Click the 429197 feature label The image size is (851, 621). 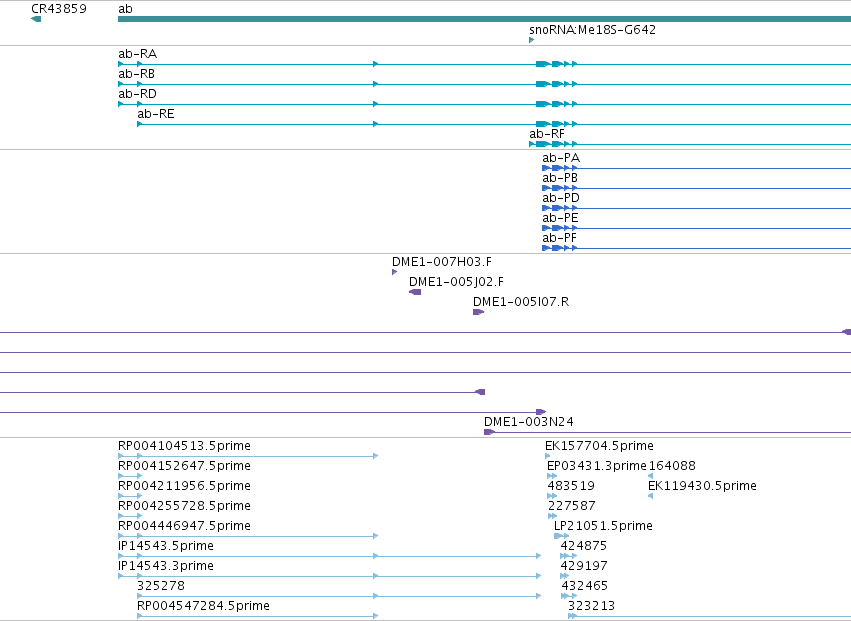(x=584, y=567)
